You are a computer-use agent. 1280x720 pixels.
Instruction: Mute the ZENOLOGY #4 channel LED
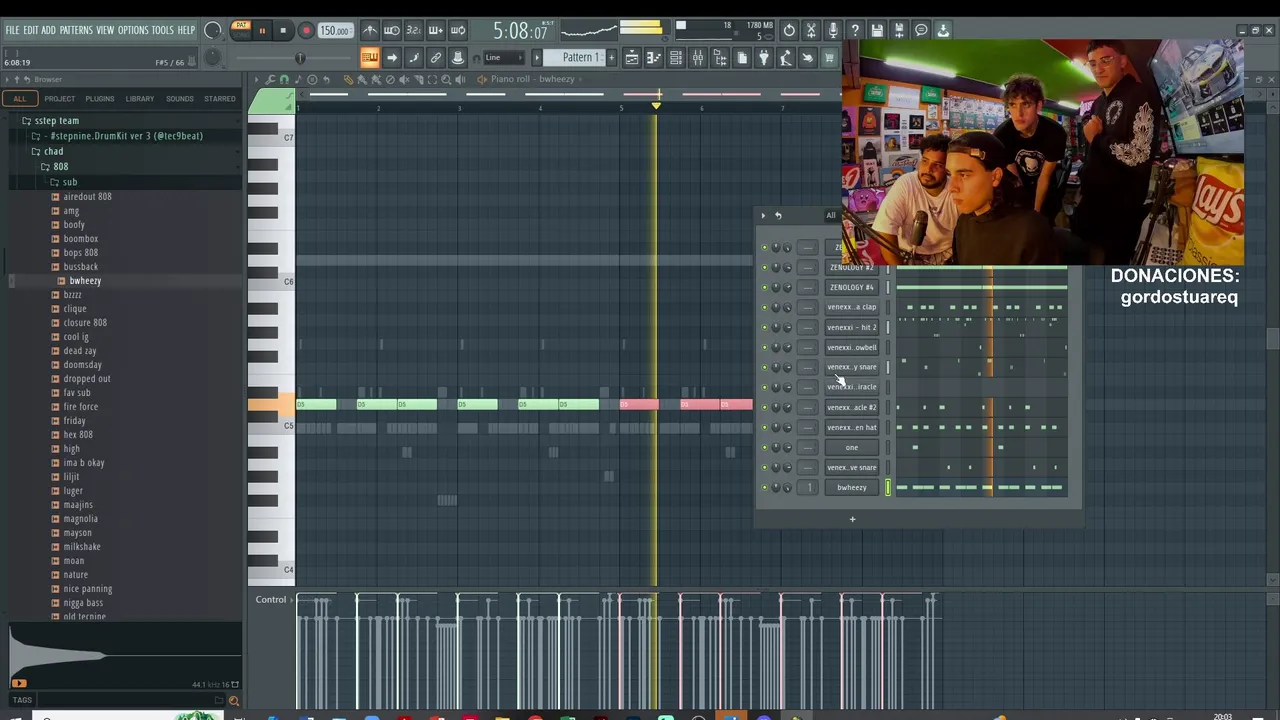point(765,287)
